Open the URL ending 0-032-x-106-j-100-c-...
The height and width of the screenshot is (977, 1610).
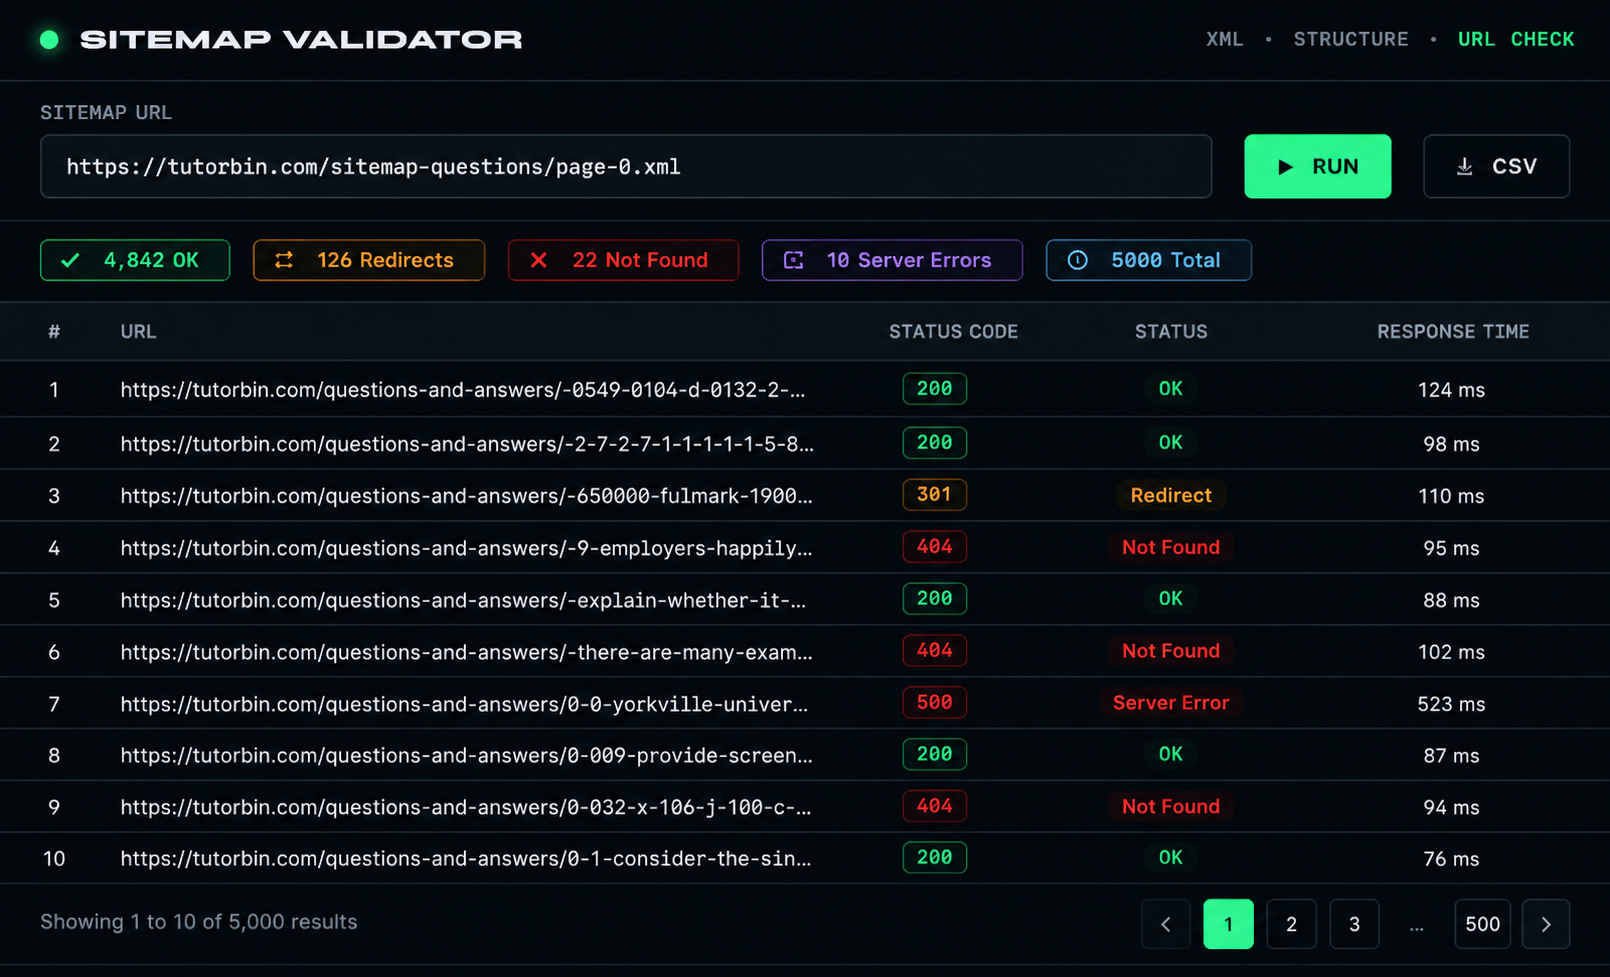[x=466, y=807]
